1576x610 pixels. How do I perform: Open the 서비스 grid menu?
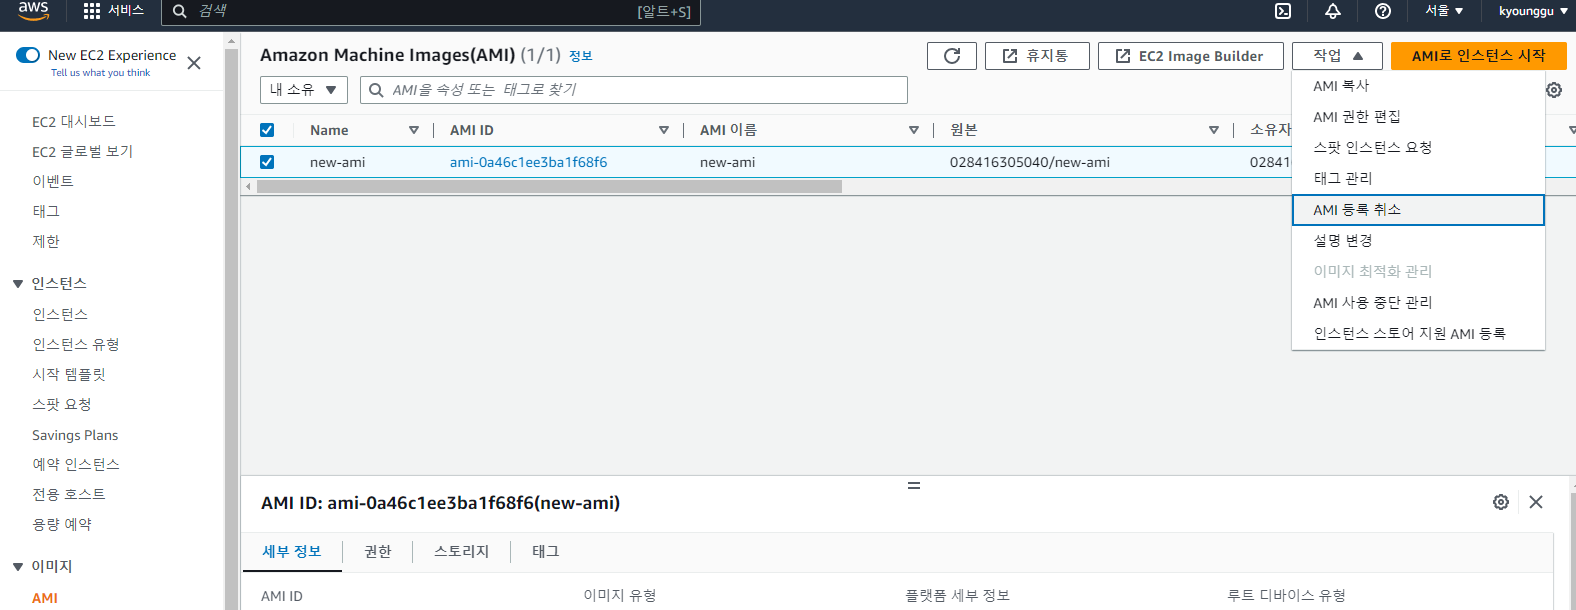pos(114,11)
